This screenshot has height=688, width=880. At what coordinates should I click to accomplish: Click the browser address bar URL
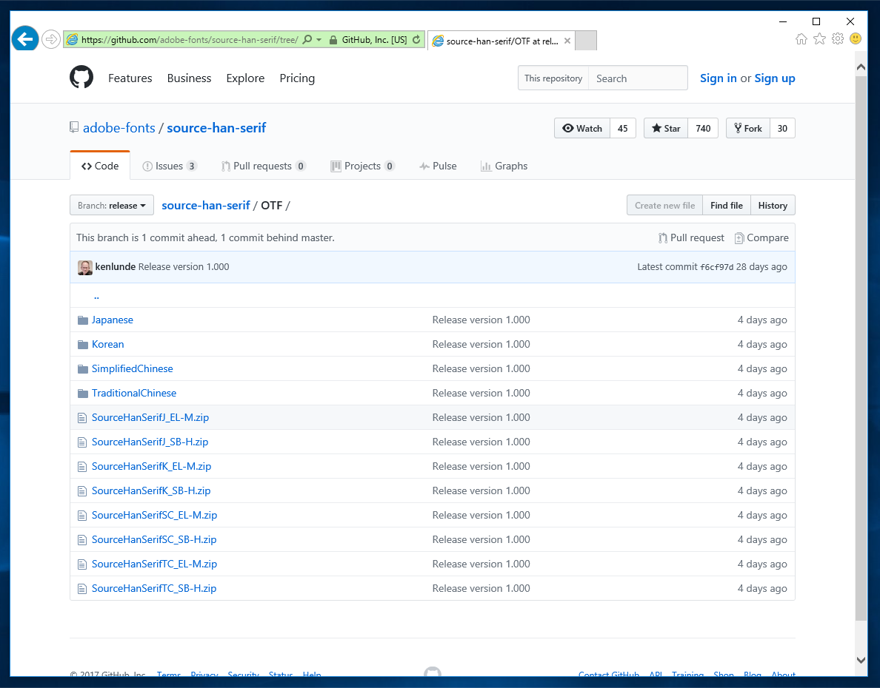(190, 39)
